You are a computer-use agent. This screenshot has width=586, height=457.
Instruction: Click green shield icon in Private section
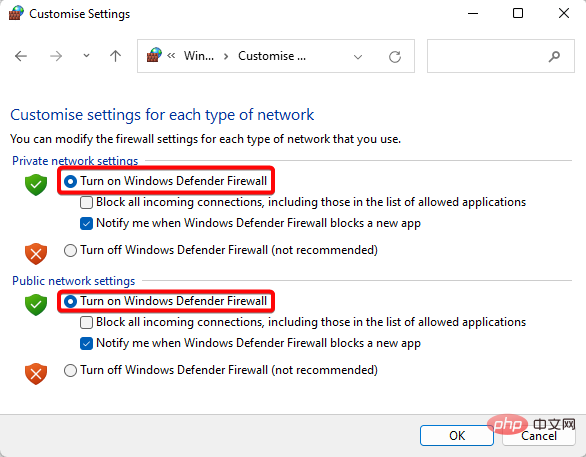36,185
